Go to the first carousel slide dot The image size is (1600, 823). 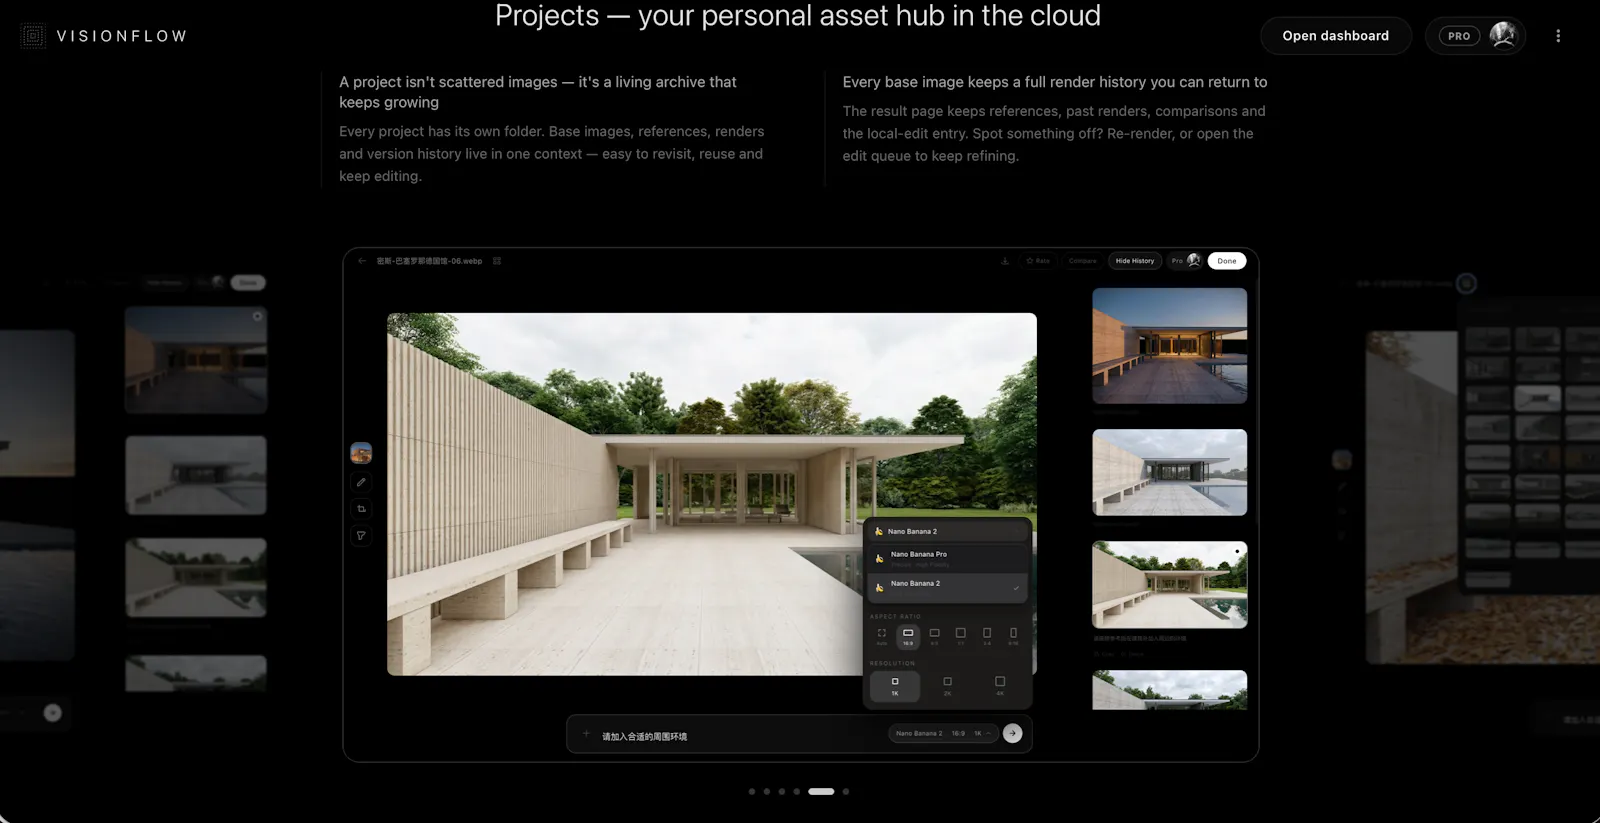coord(752,791)
